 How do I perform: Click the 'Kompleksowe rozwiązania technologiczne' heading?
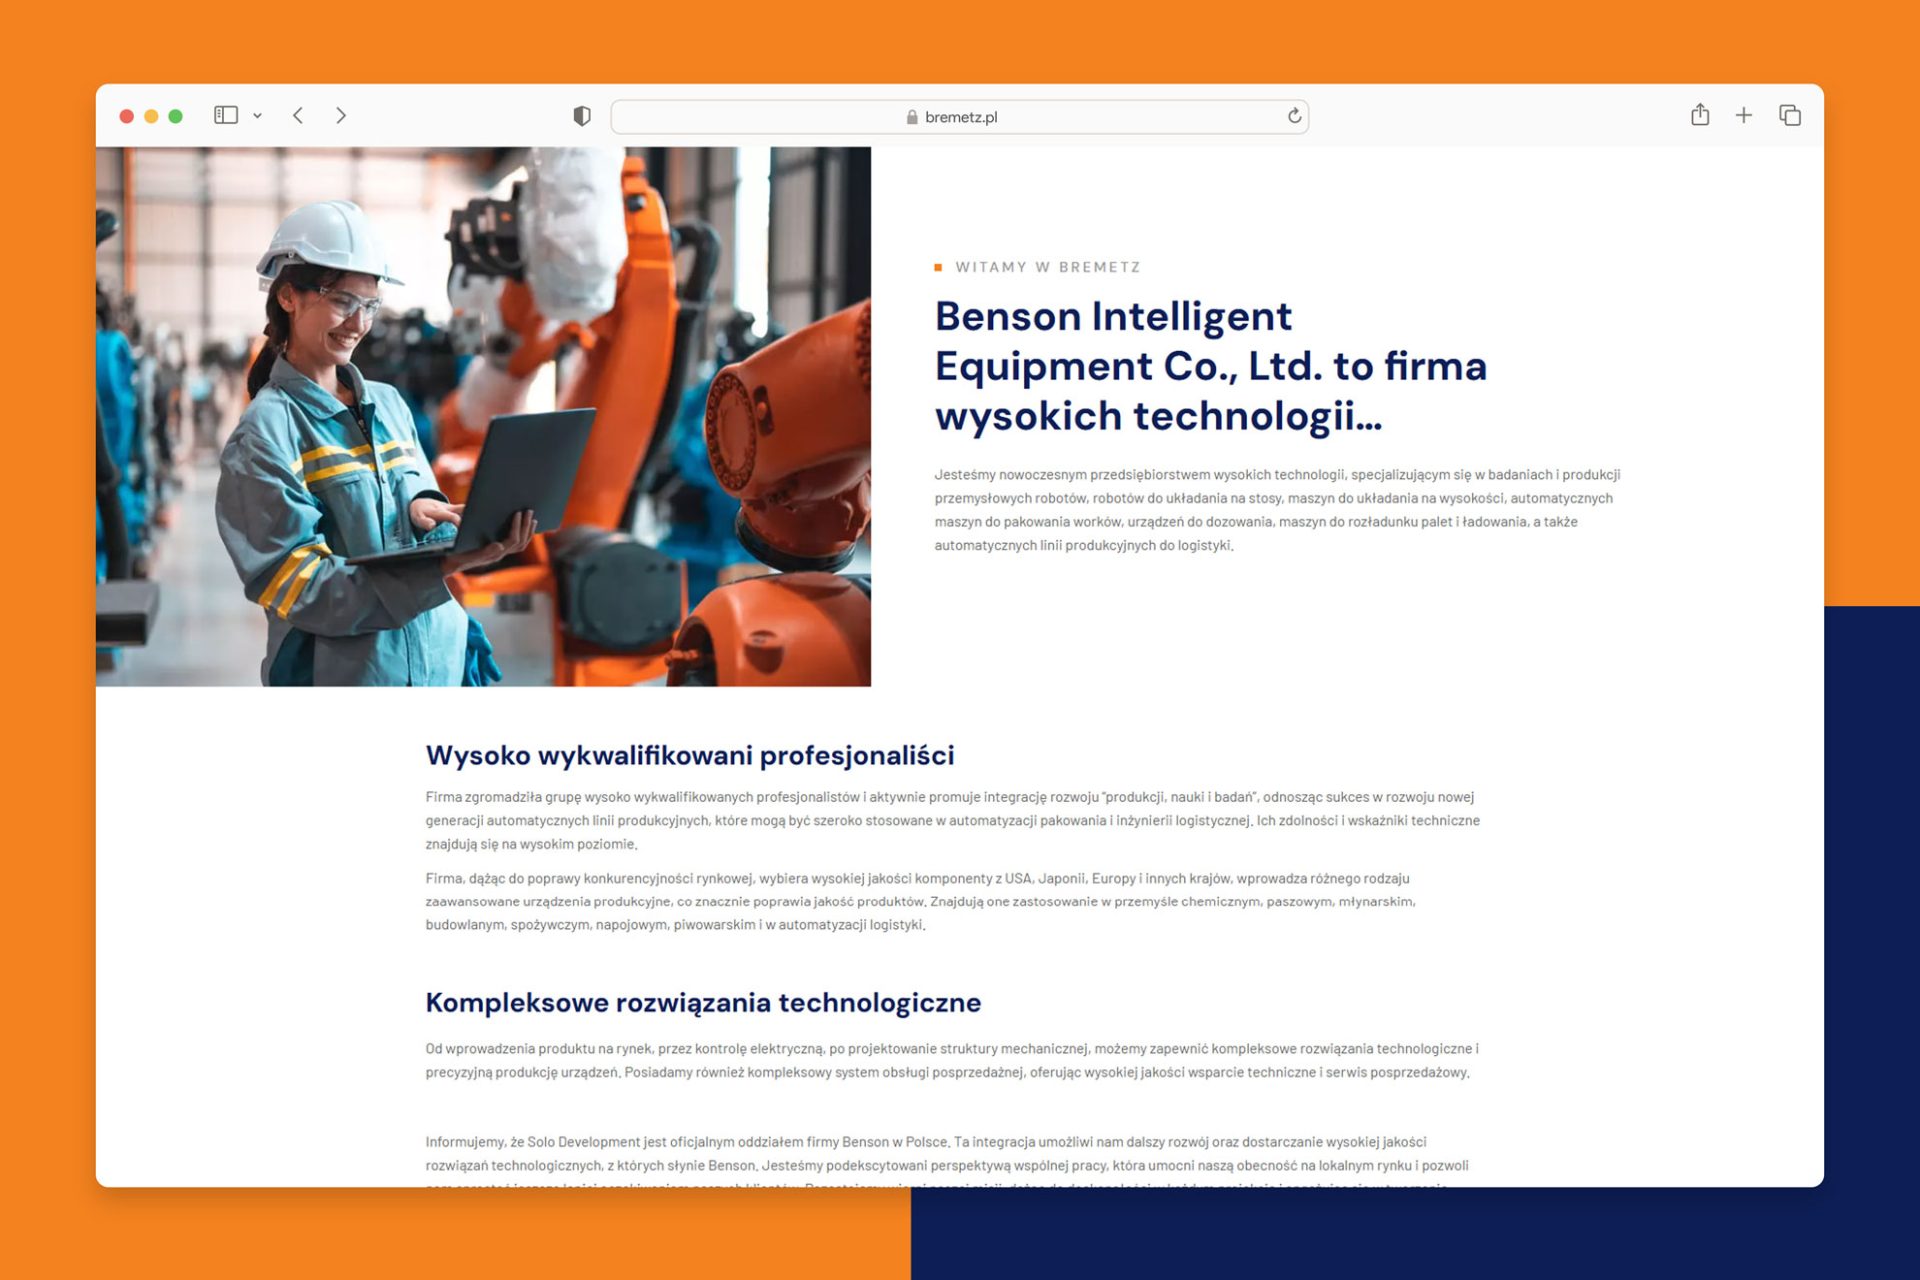tap(703, 1002)
